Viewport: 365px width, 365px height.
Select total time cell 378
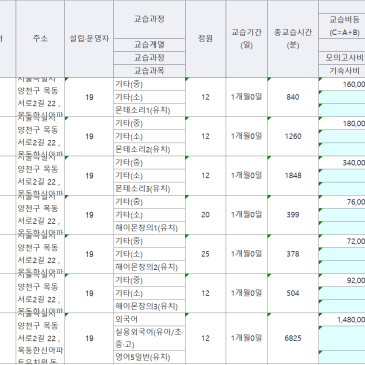[293, 254]
